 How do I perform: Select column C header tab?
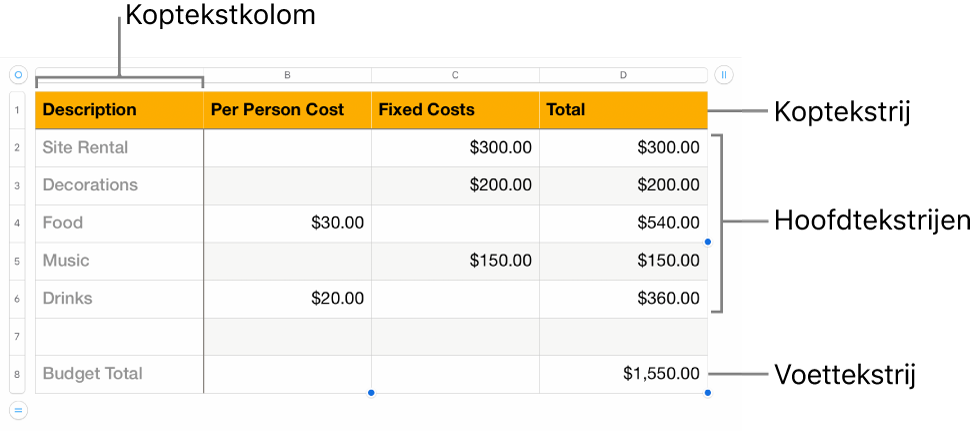455,75
